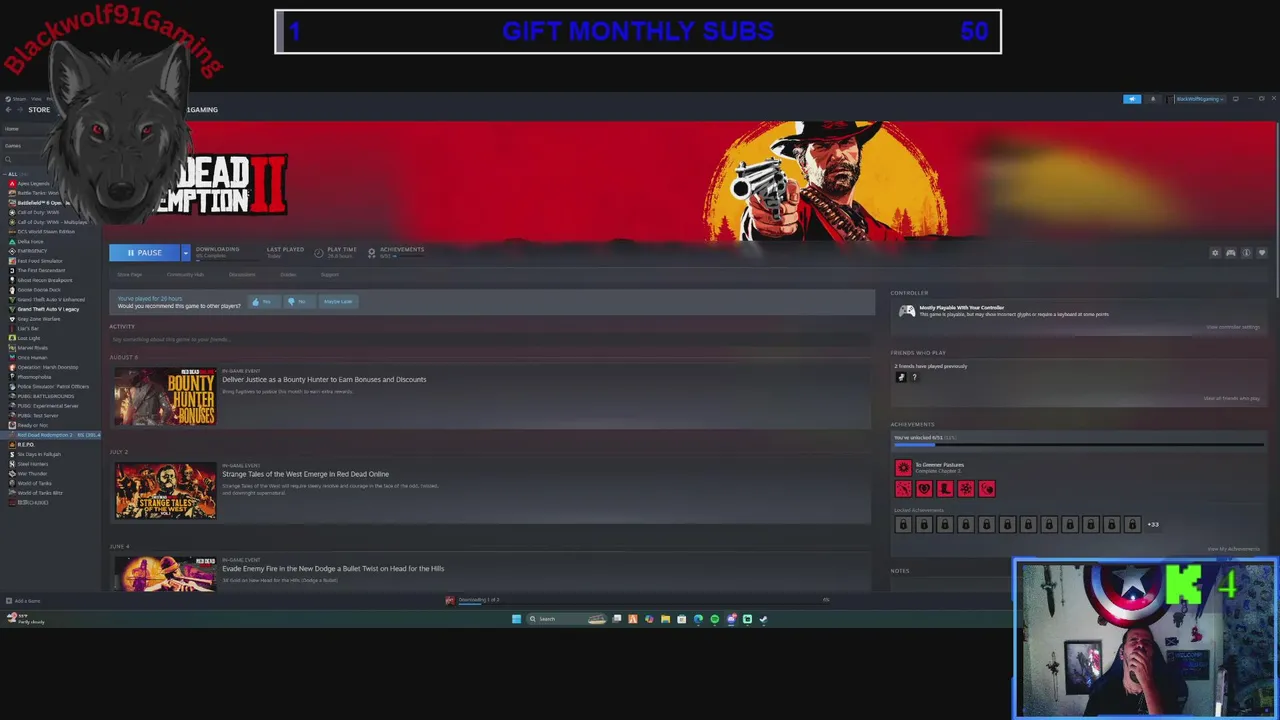Click the announcements megaphone button
Viewport: 1280px width, 720px height.
[1132, 99]
